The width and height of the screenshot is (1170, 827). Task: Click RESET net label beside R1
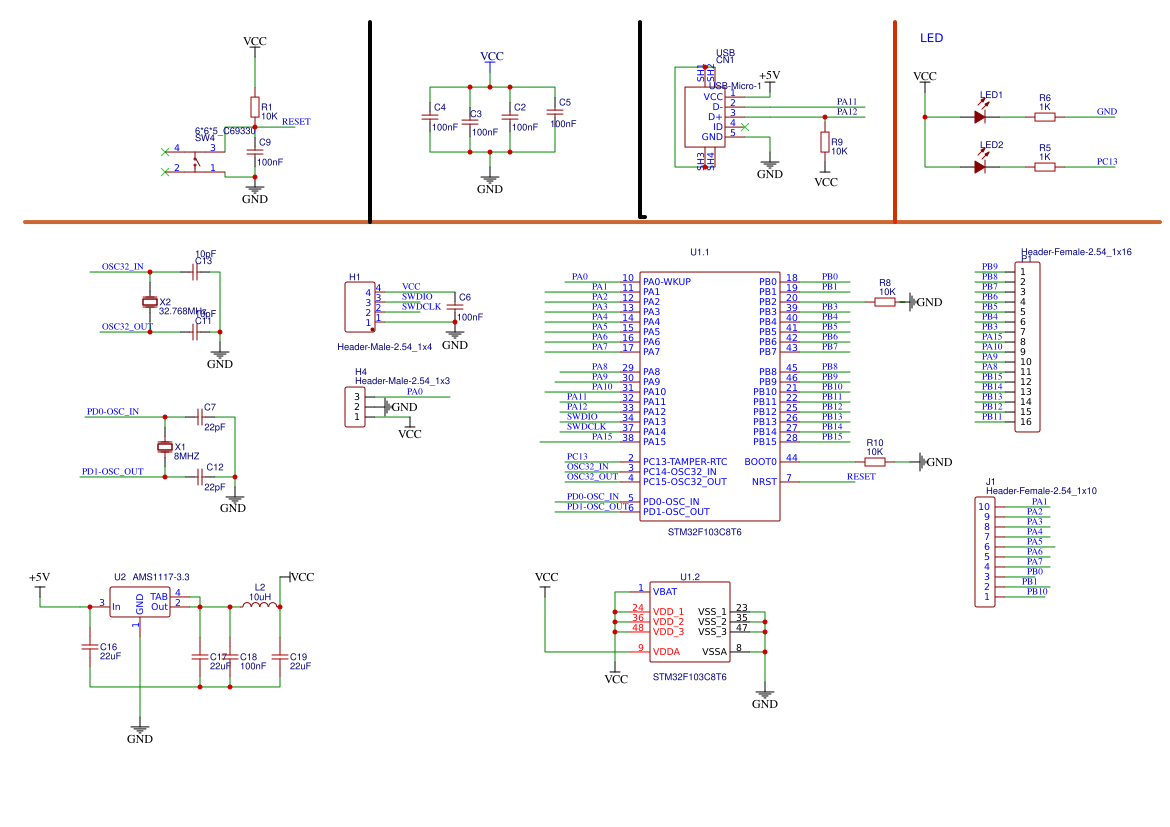coord(296,122)
